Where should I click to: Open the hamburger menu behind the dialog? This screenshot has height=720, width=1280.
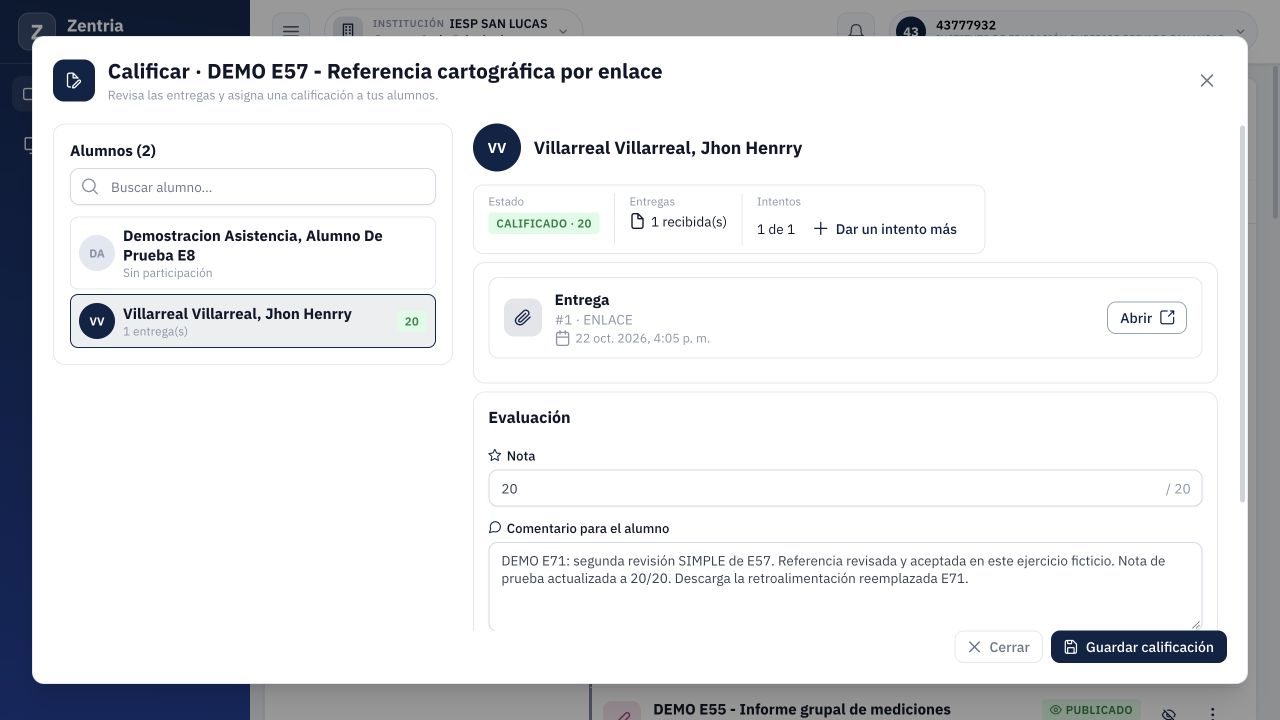pyautogui.click(x=291, y=31)
